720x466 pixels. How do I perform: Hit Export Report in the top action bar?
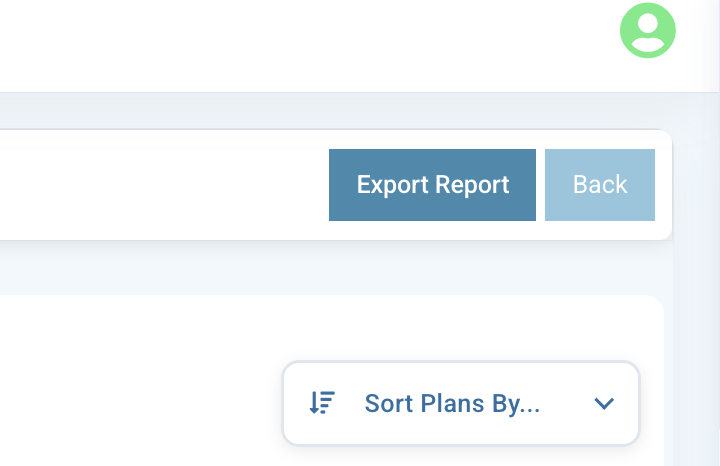(432, 185)
